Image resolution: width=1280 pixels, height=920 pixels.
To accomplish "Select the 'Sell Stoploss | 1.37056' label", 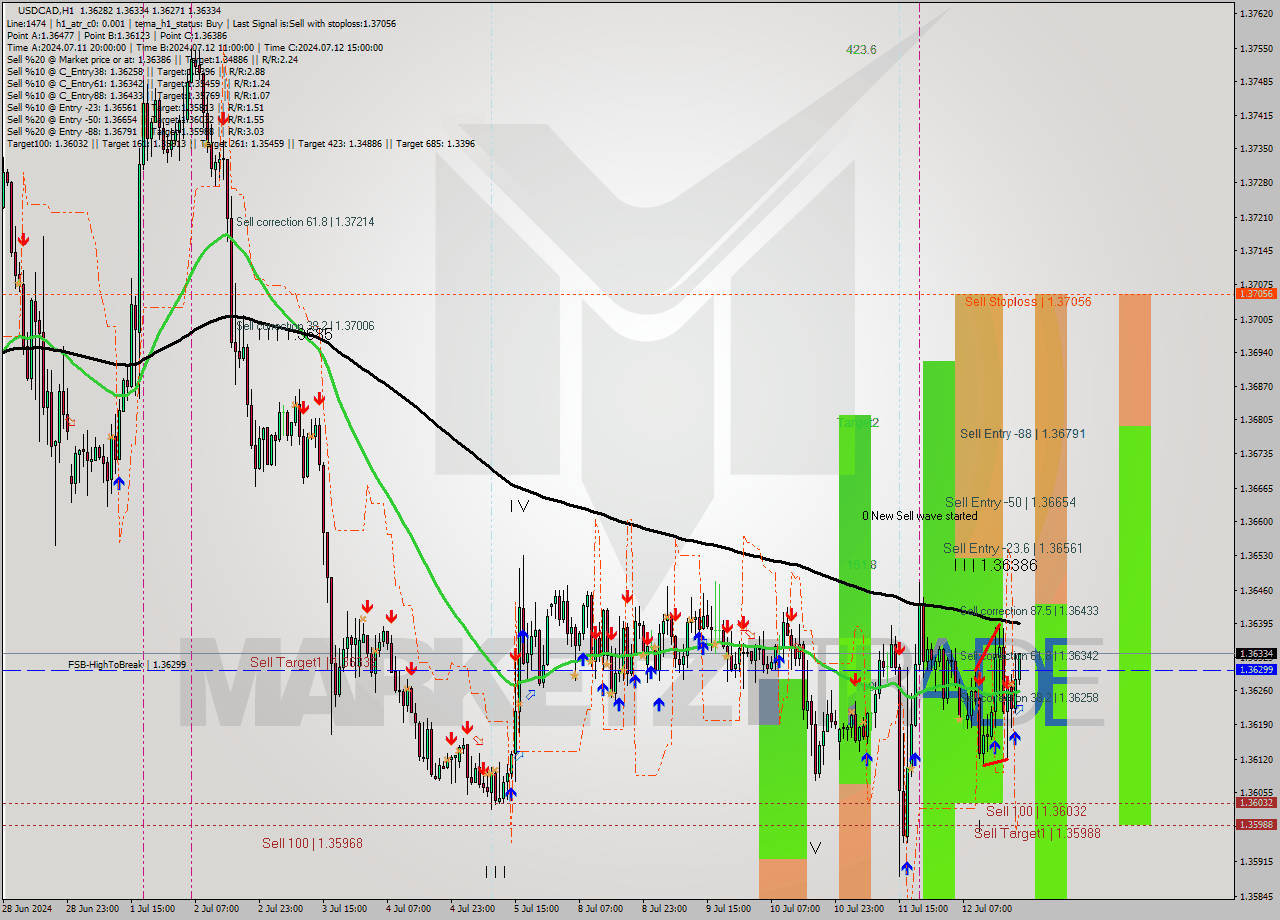I will (x=1028, y=301).
